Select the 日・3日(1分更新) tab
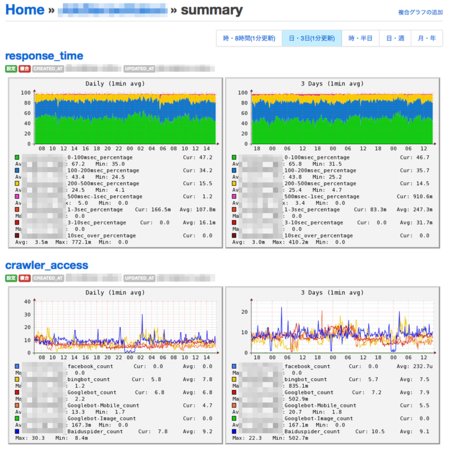The image size is (449, 450). pyautogui.click(x=312, y=38)
